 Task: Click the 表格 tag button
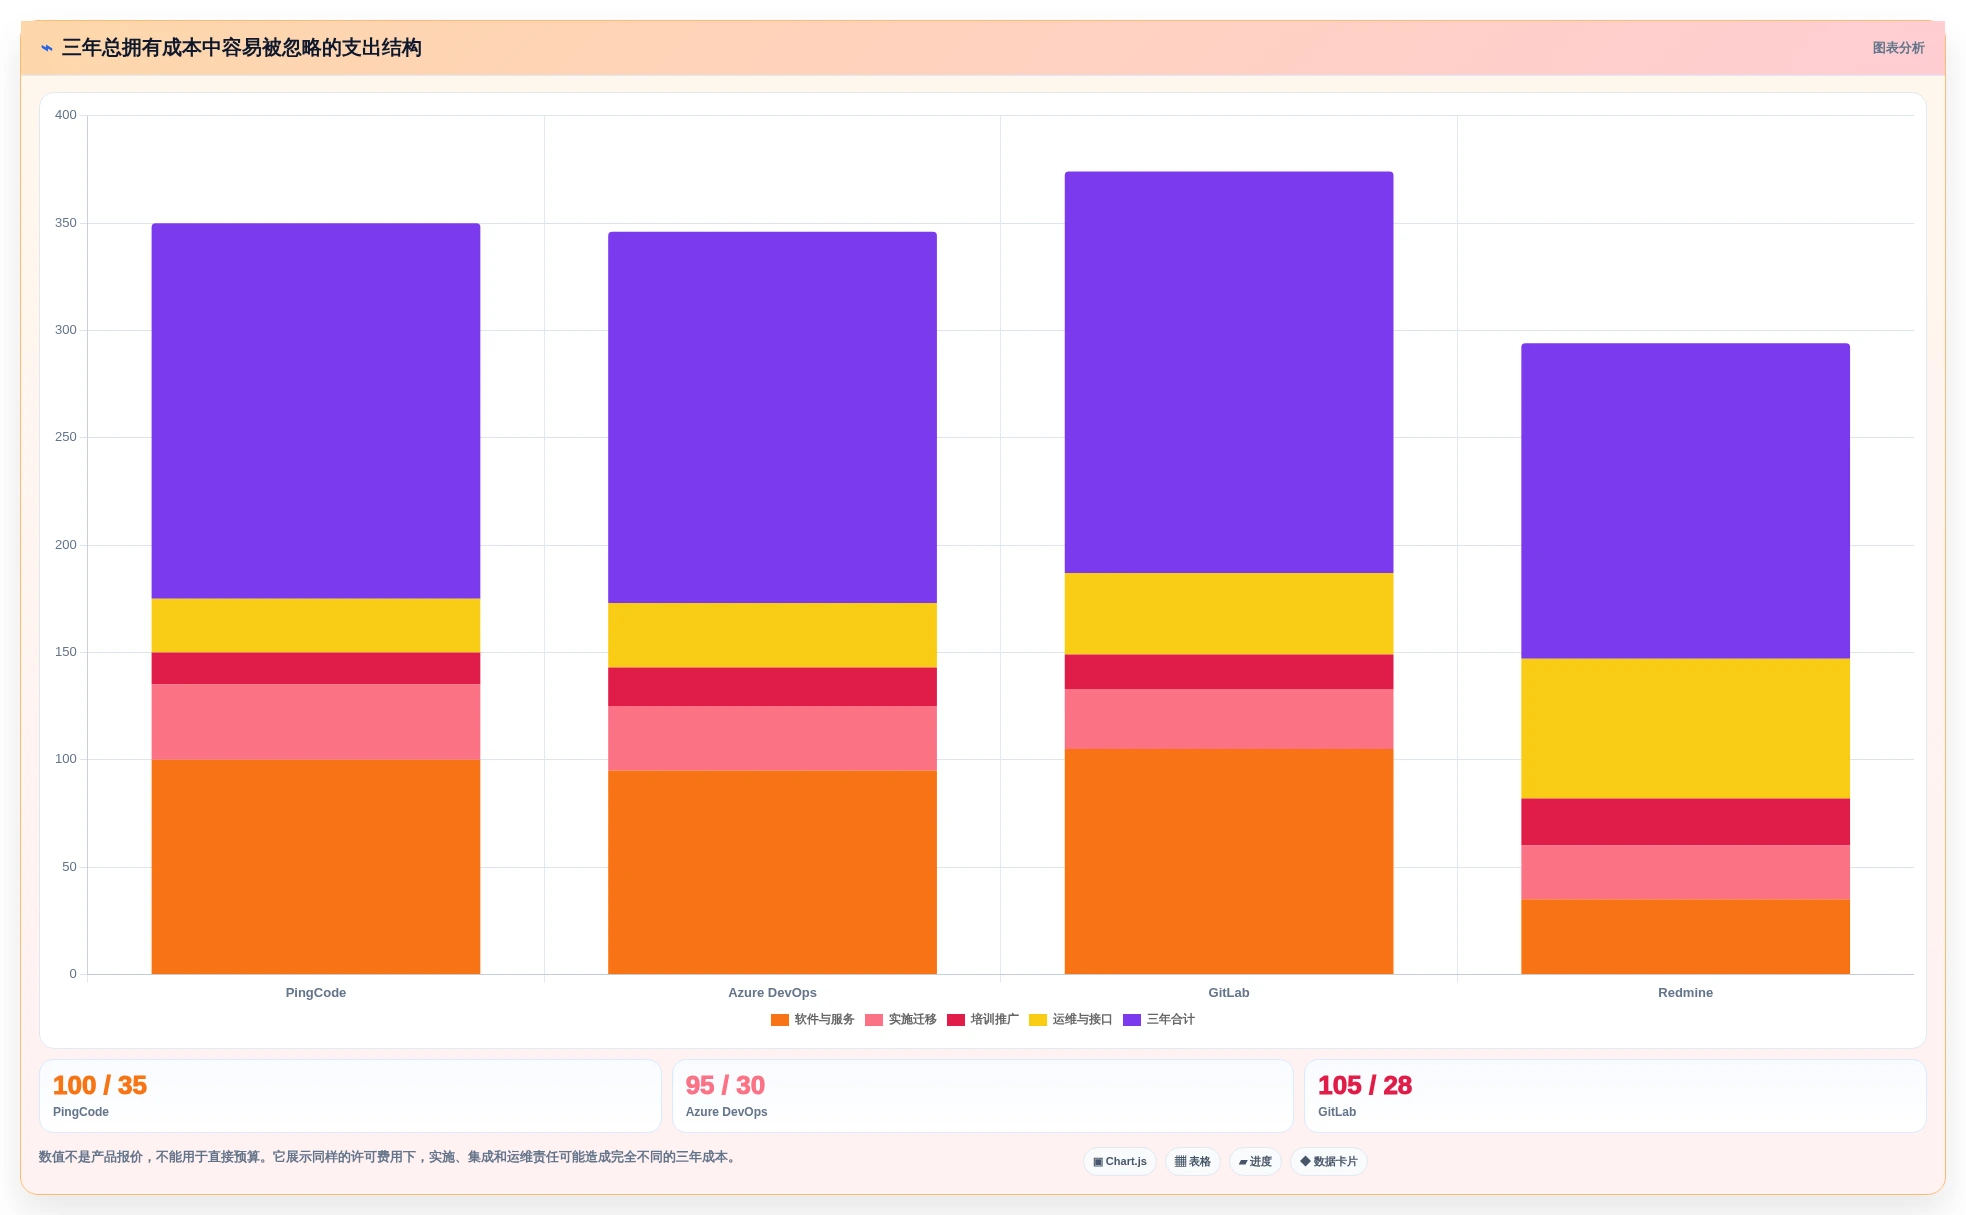click(x=1192, y=1162)
